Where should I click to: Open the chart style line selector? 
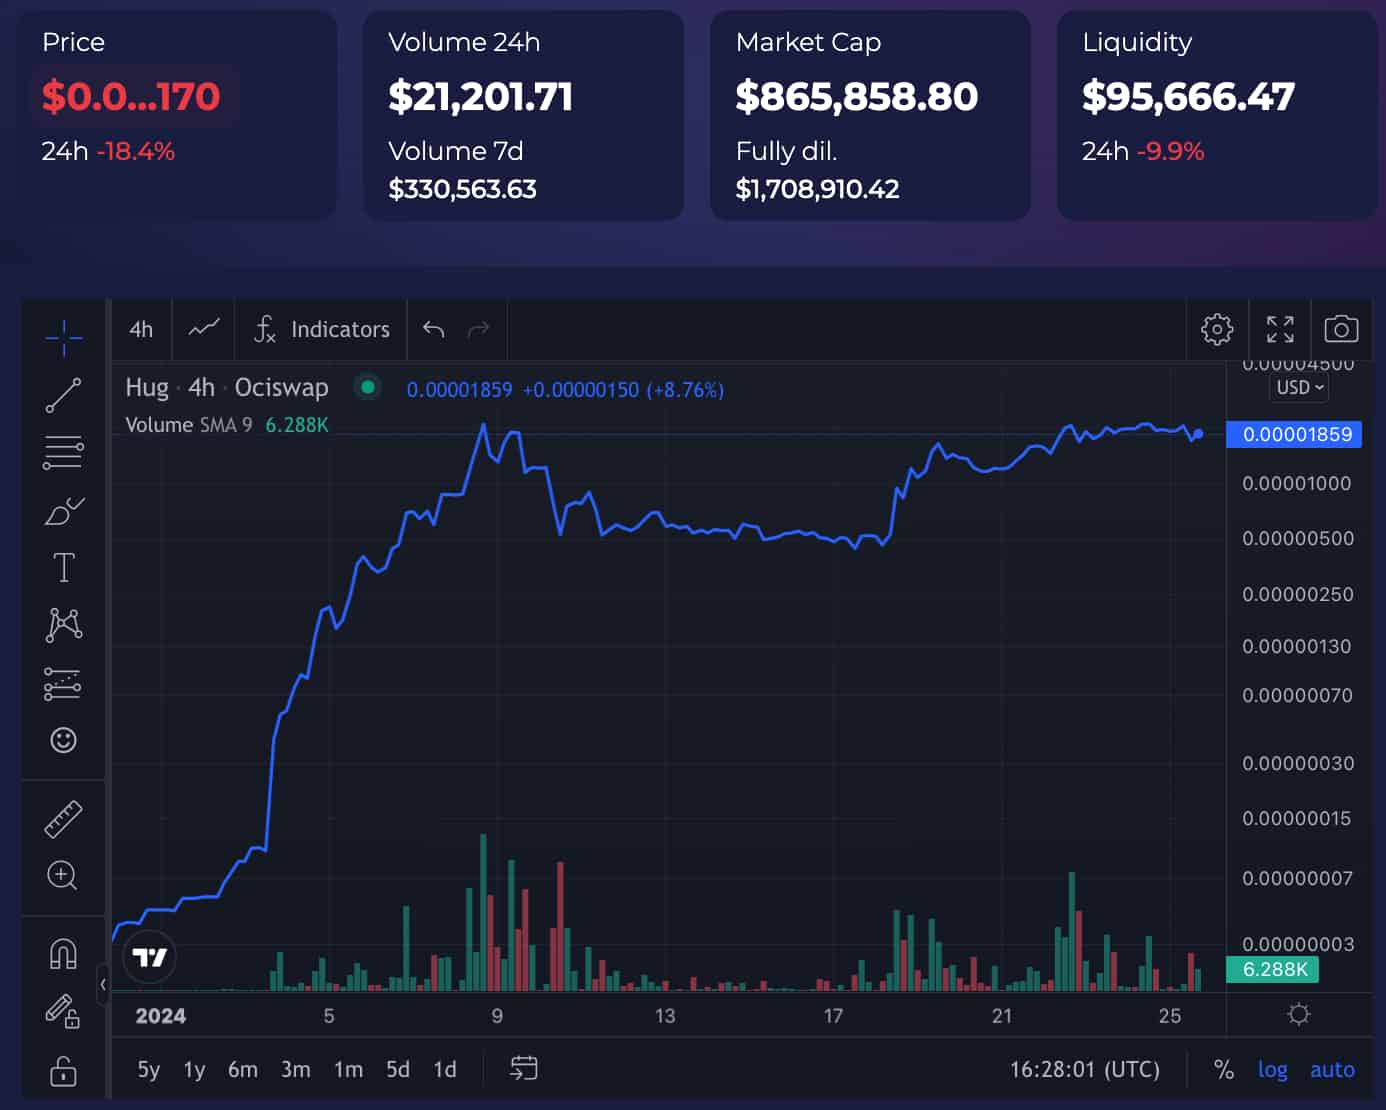(x=204, y=329)
